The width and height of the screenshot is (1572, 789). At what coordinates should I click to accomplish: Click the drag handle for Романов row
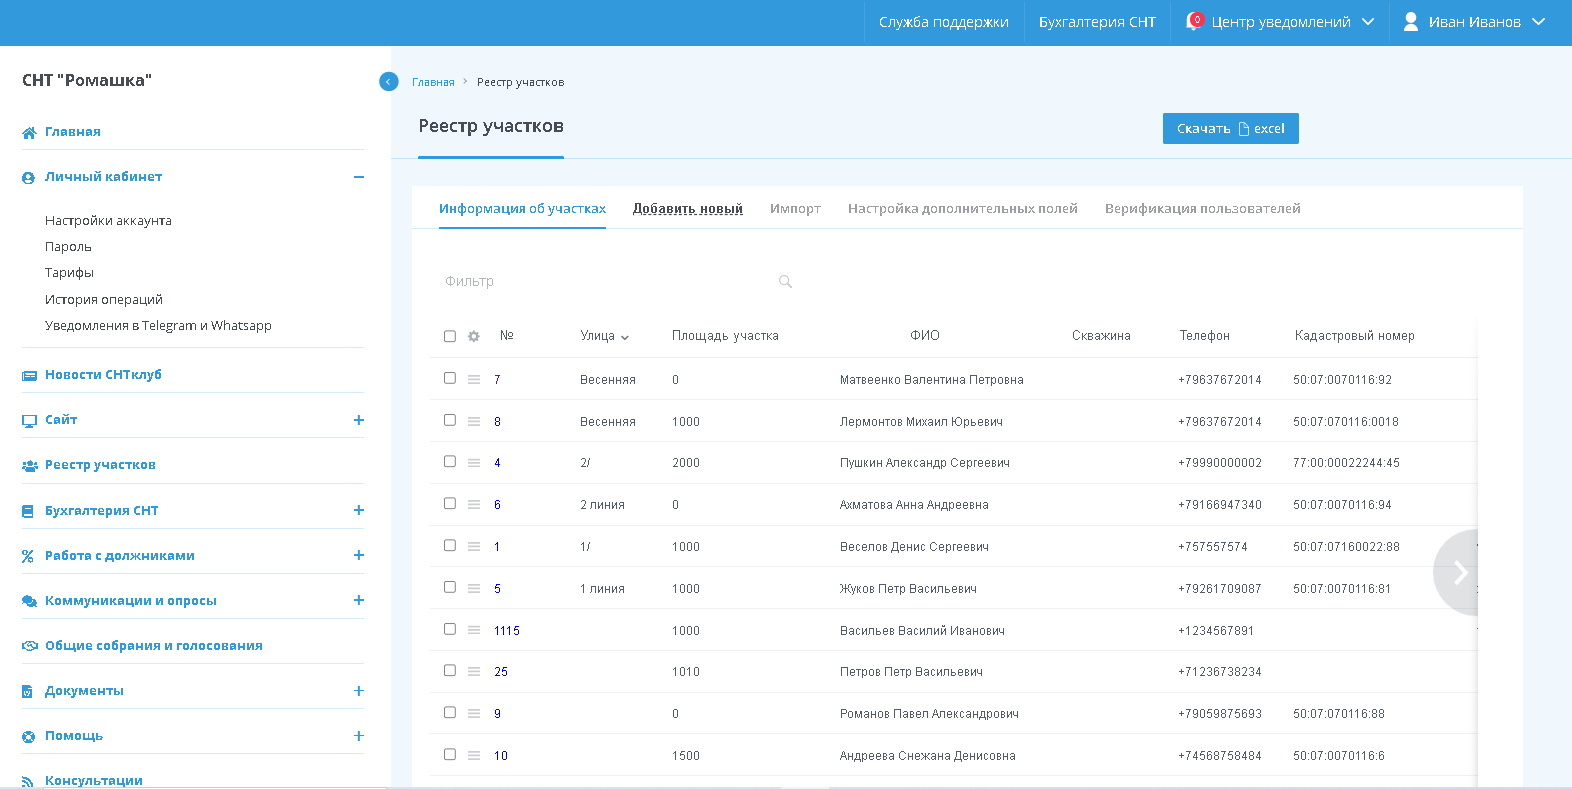click(x=474, y=714)
